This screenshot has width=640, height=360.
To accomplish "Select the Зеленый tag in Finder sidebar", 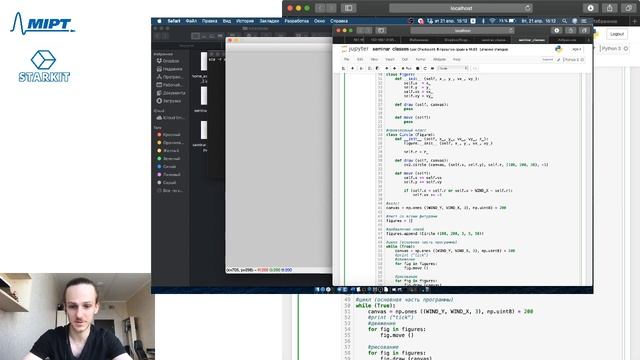I will coord(169,158).
